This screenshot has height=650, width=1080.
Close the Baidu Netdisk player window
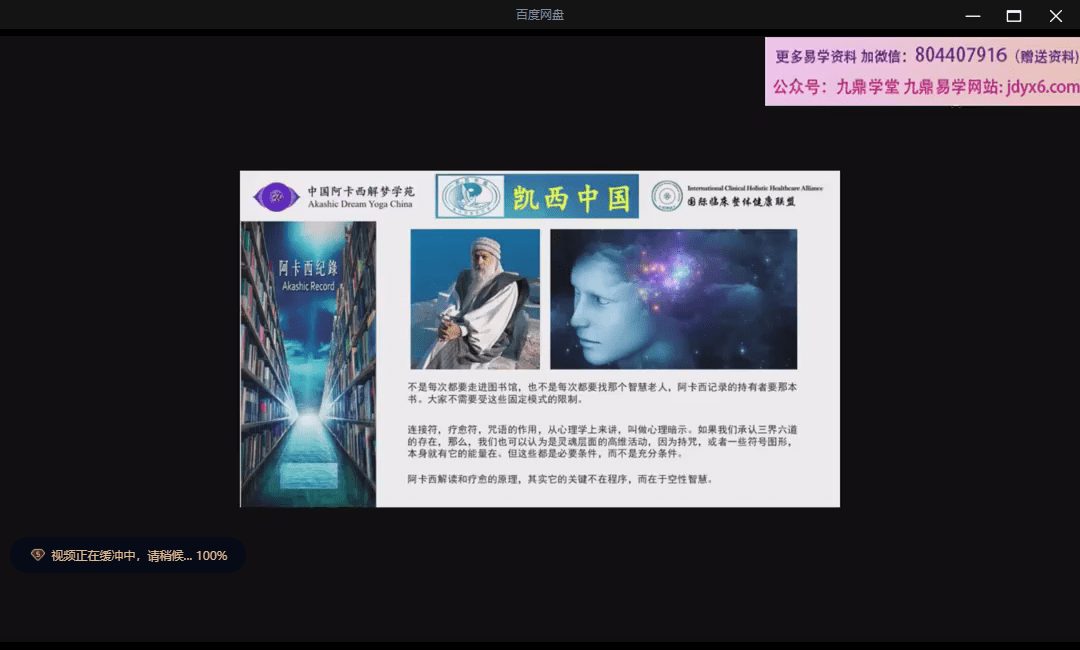[1055, 16]
